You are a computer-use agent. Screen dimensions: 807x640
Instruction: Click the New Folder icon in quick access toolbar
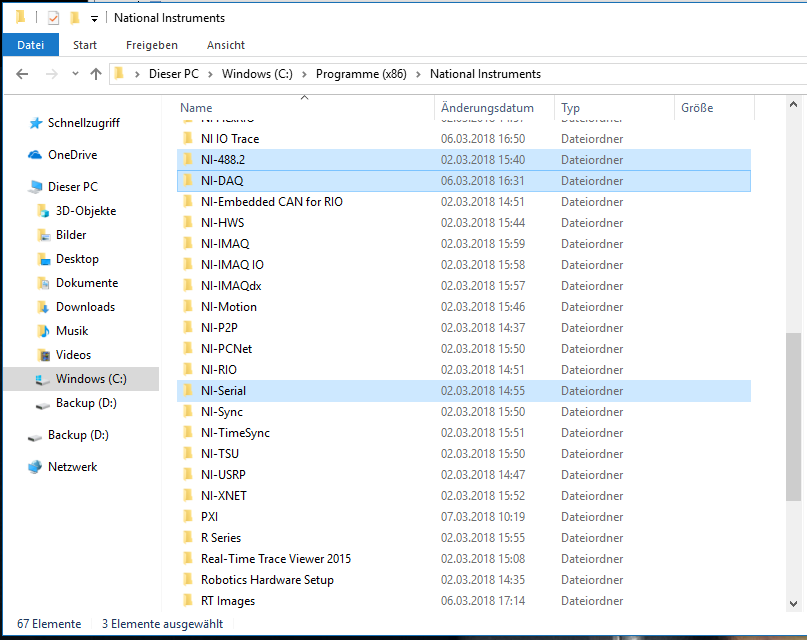coord(75,18)
